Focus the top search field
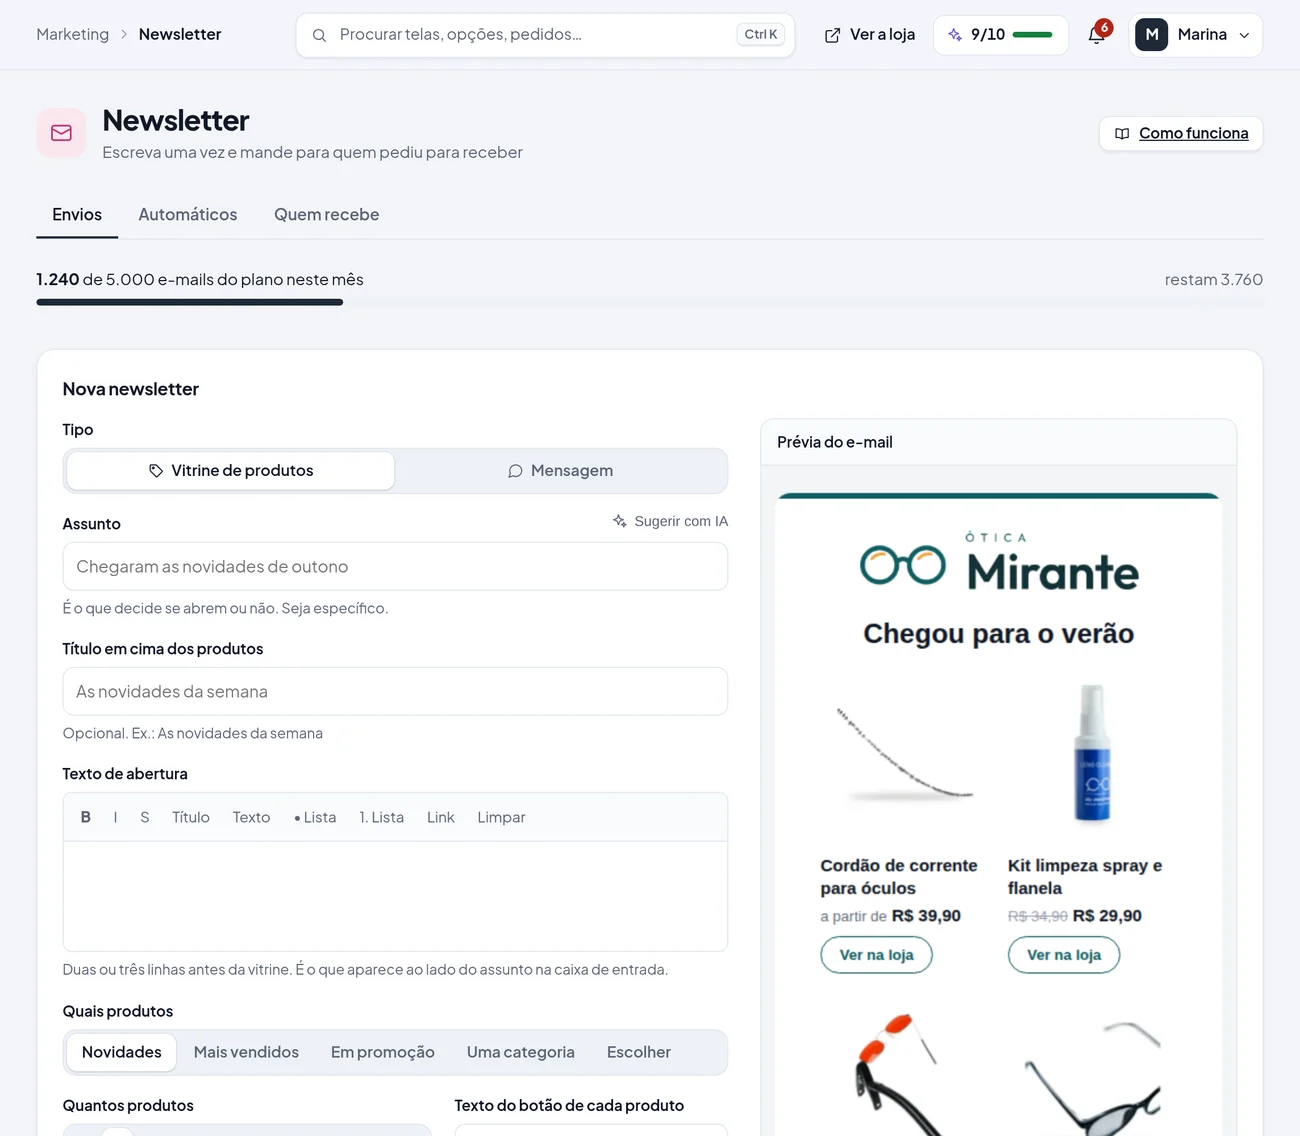1300x1136 pixels. (x=545, y=35)
